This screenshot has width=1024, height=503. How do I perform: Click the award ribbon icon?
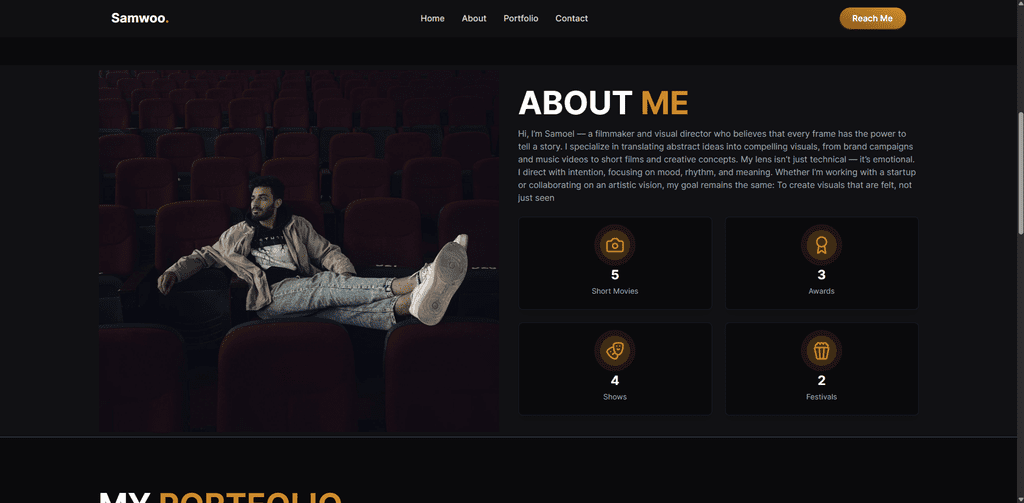tap(821, 245)
